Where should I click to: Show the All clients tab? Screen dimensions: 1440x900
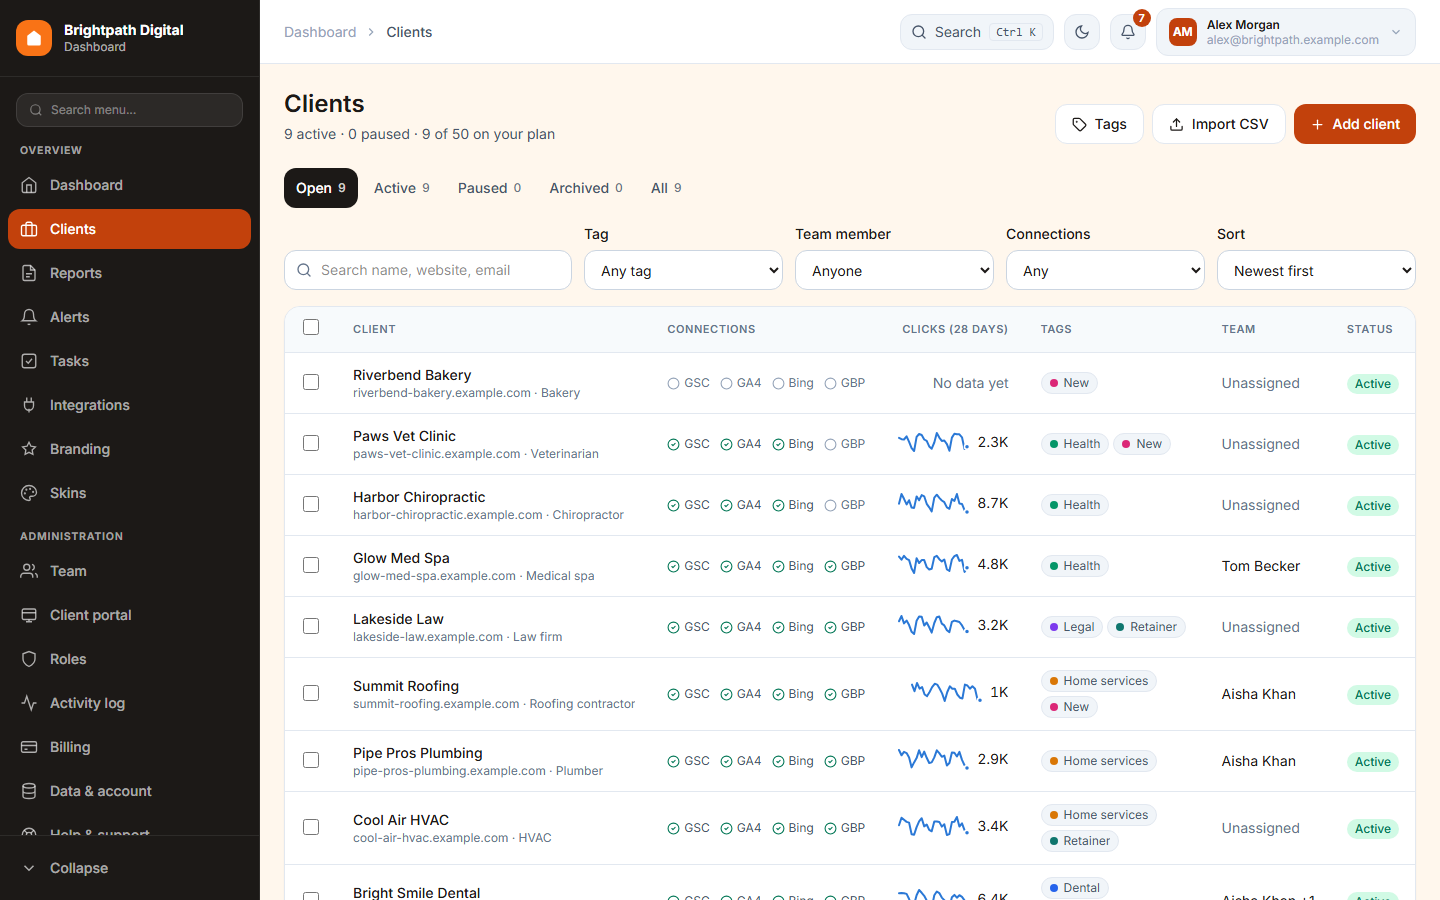coord(666,188)
